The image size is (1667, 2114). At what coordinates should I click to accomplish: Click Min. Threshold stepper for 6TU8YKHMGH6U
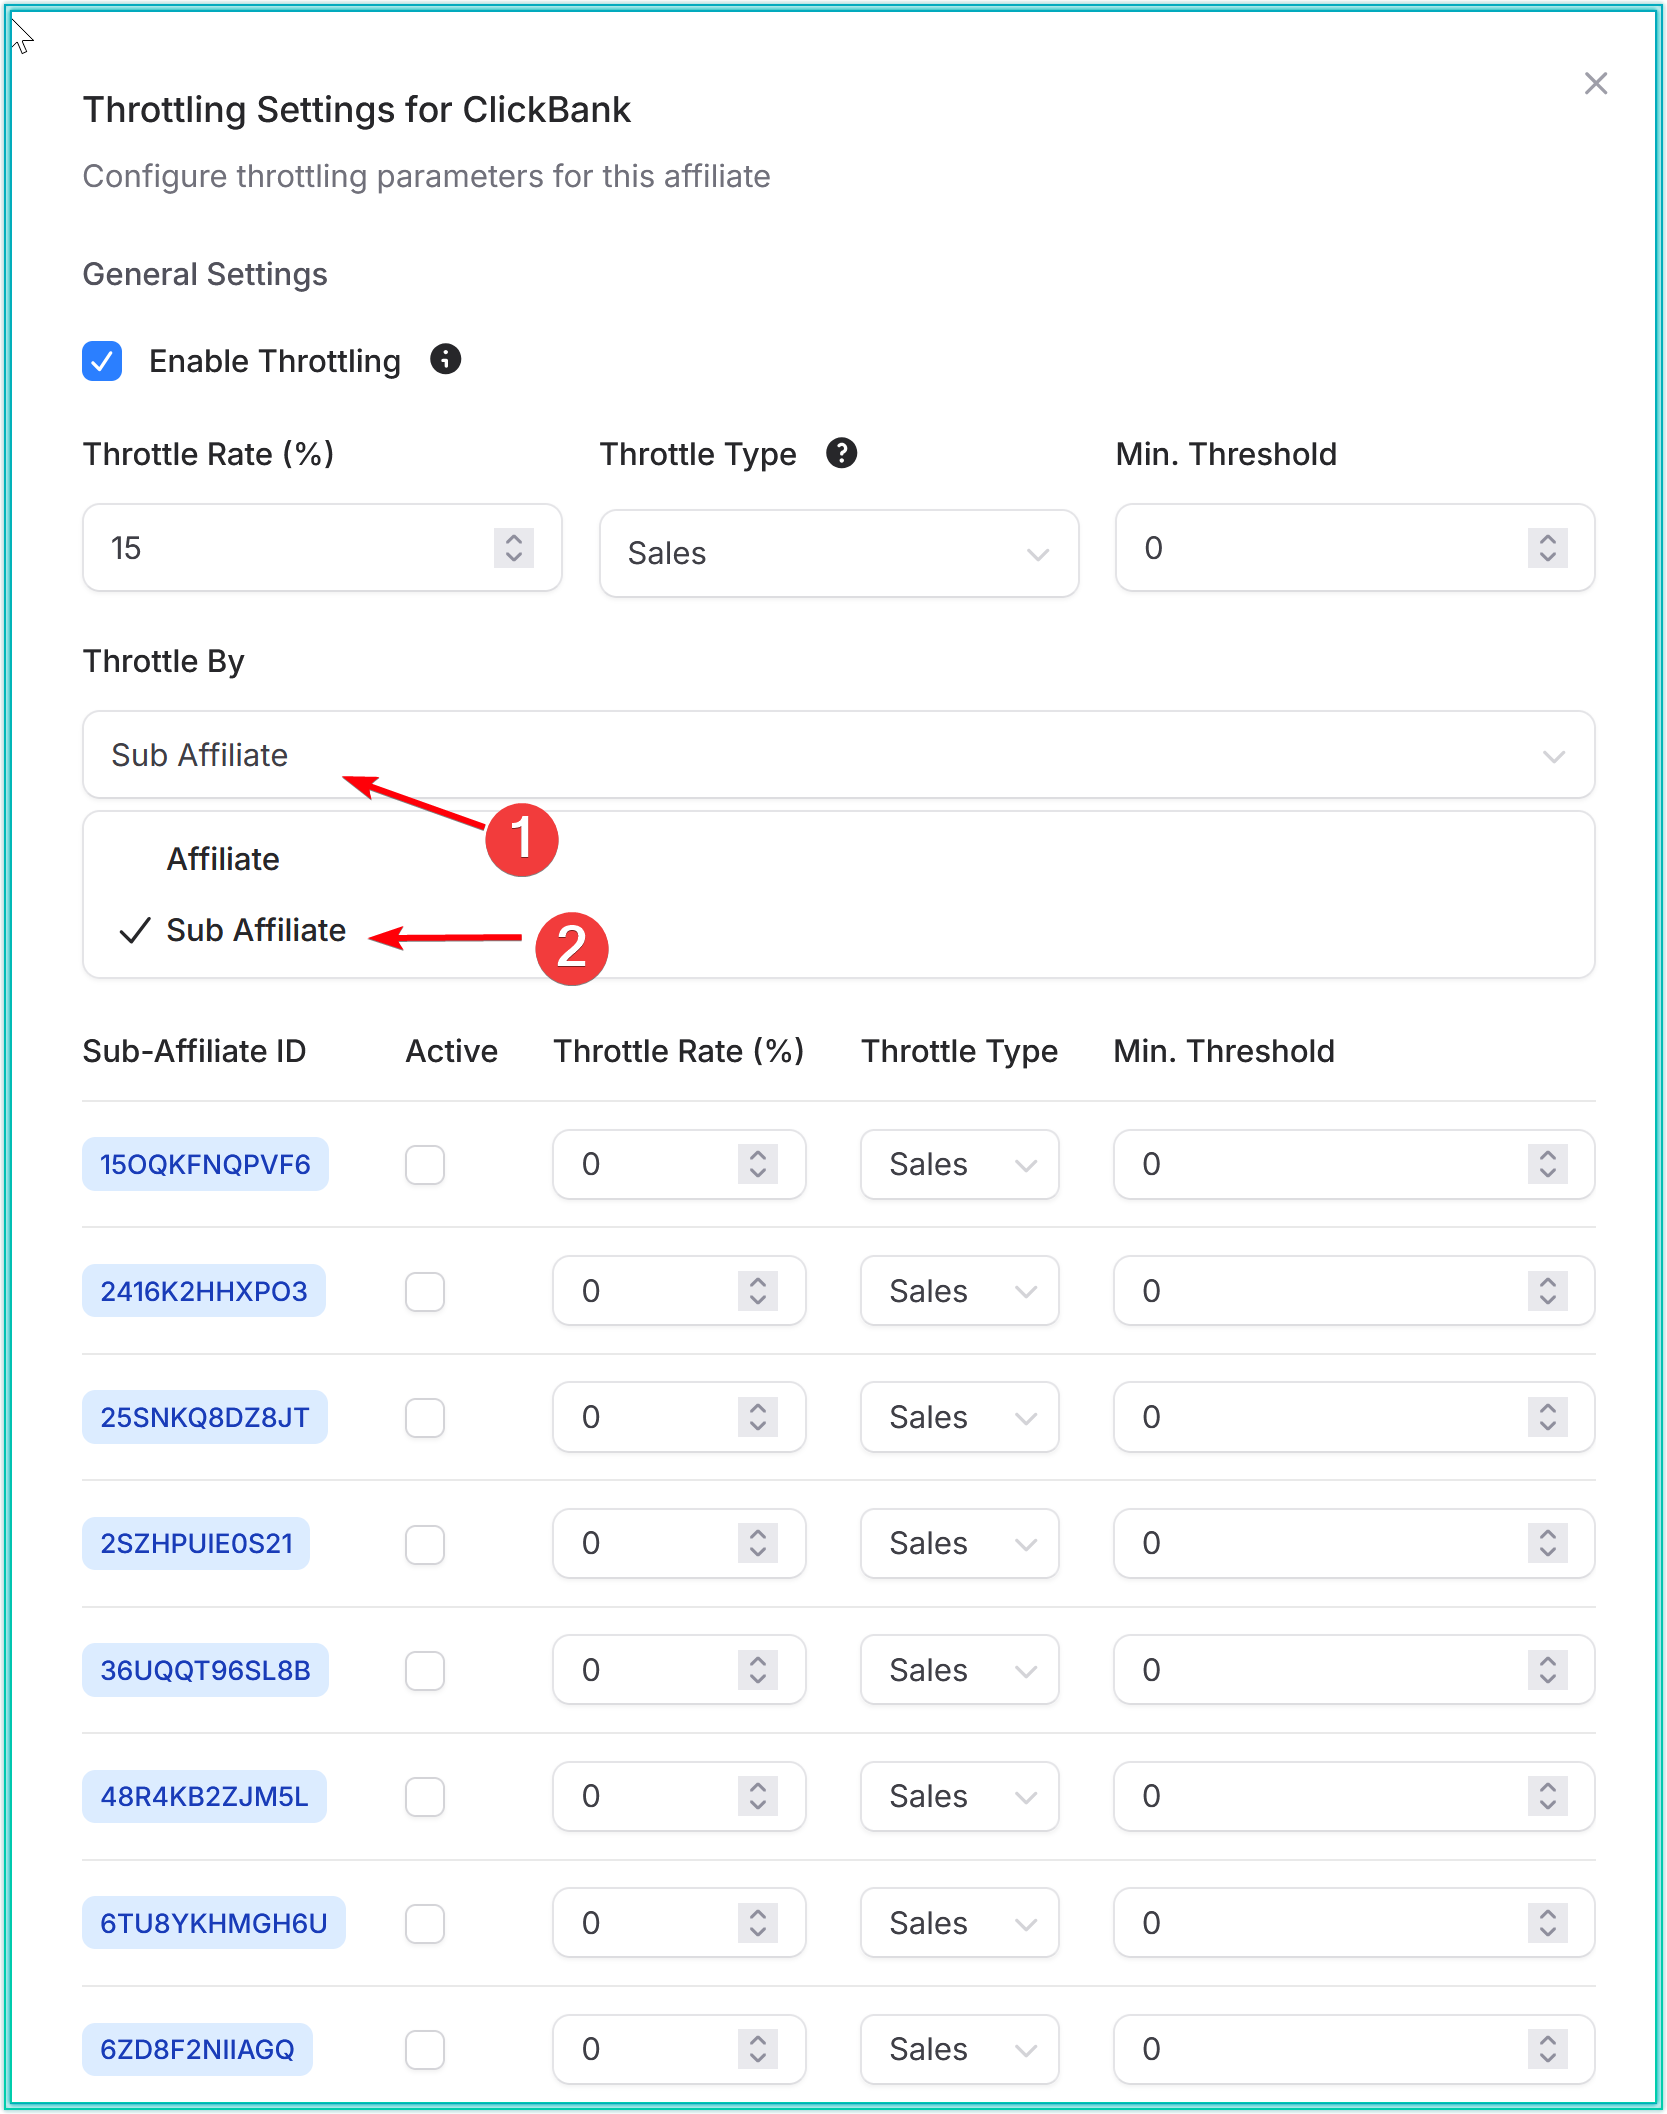pyautogui.click(x=1547, y=1923)
